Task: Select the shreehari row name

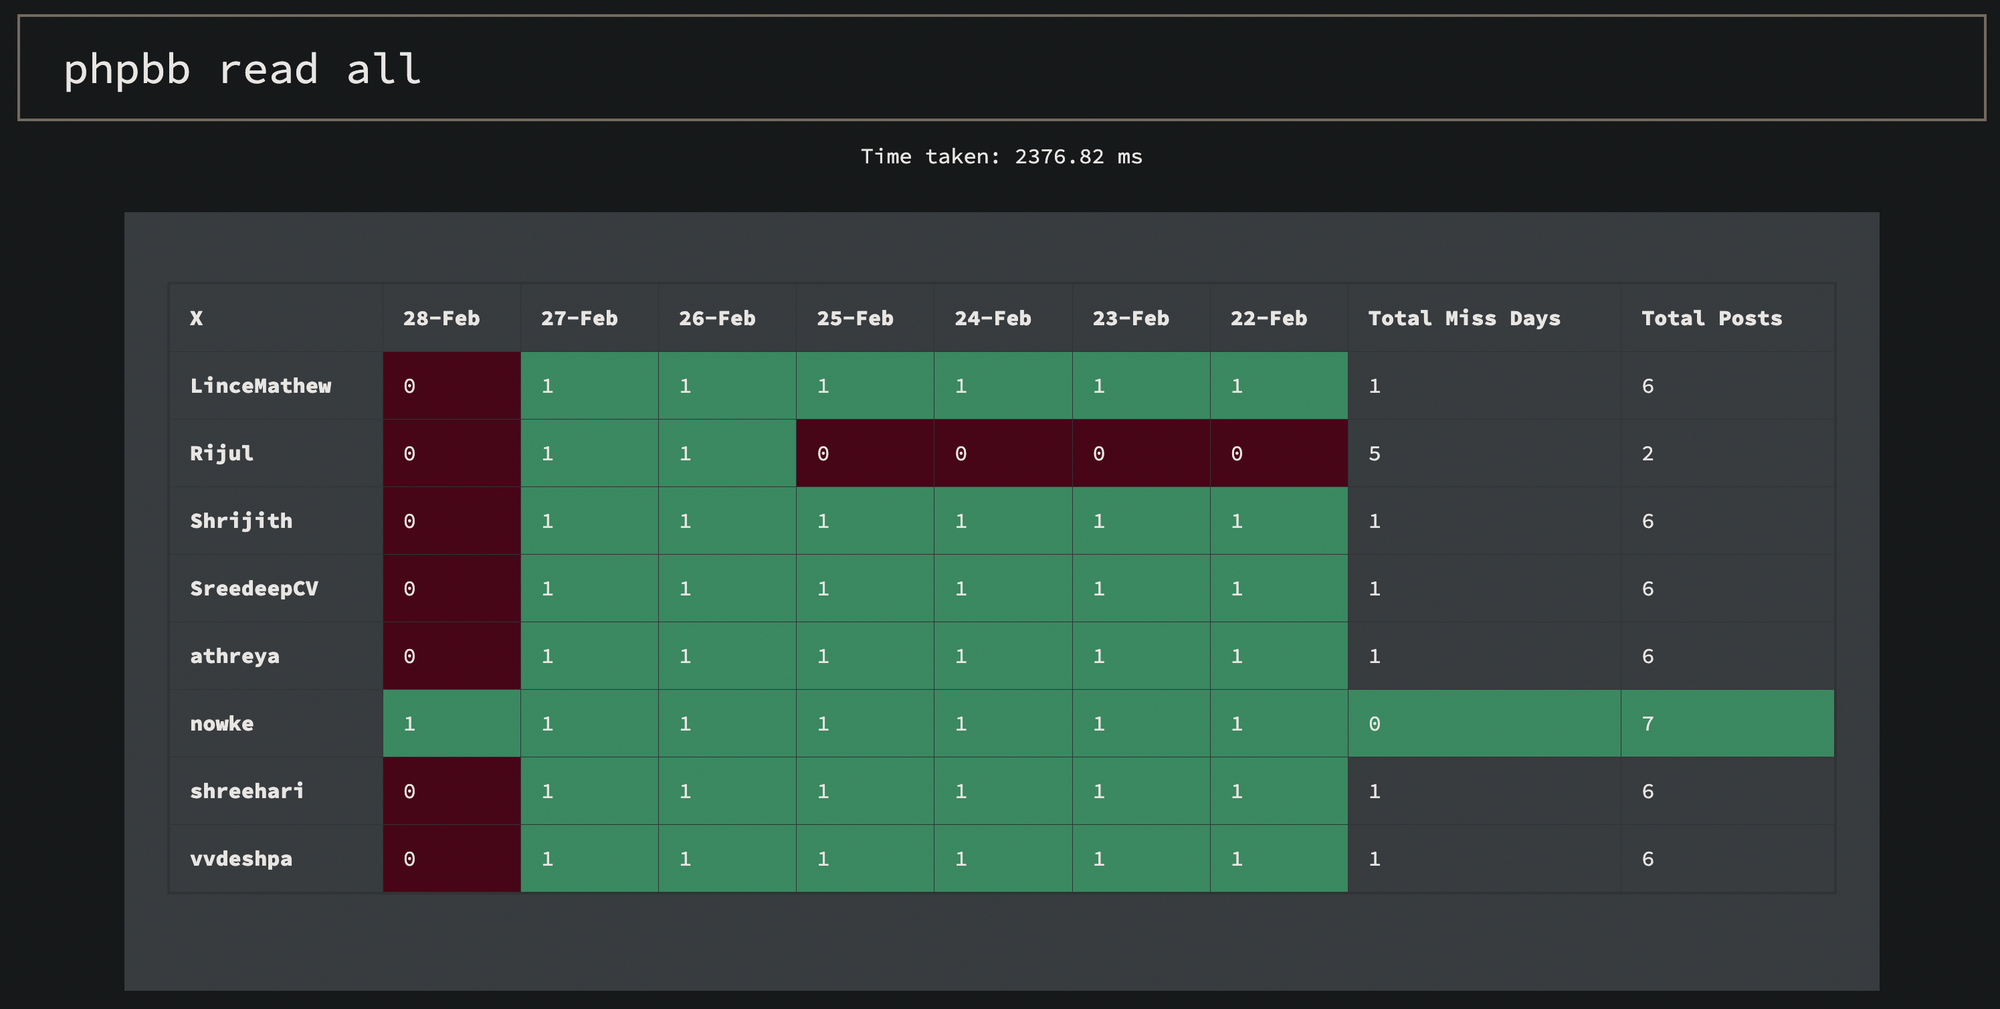Action: (247, 791)
